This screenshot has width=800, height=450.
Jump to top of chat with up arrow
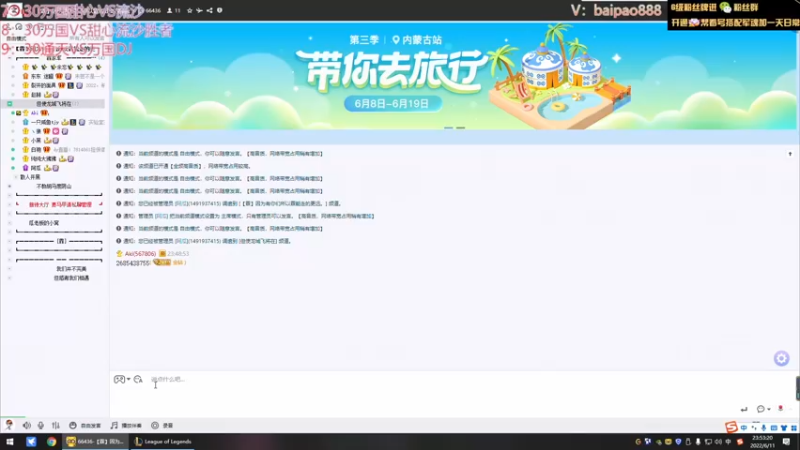[x=790, y=154]
